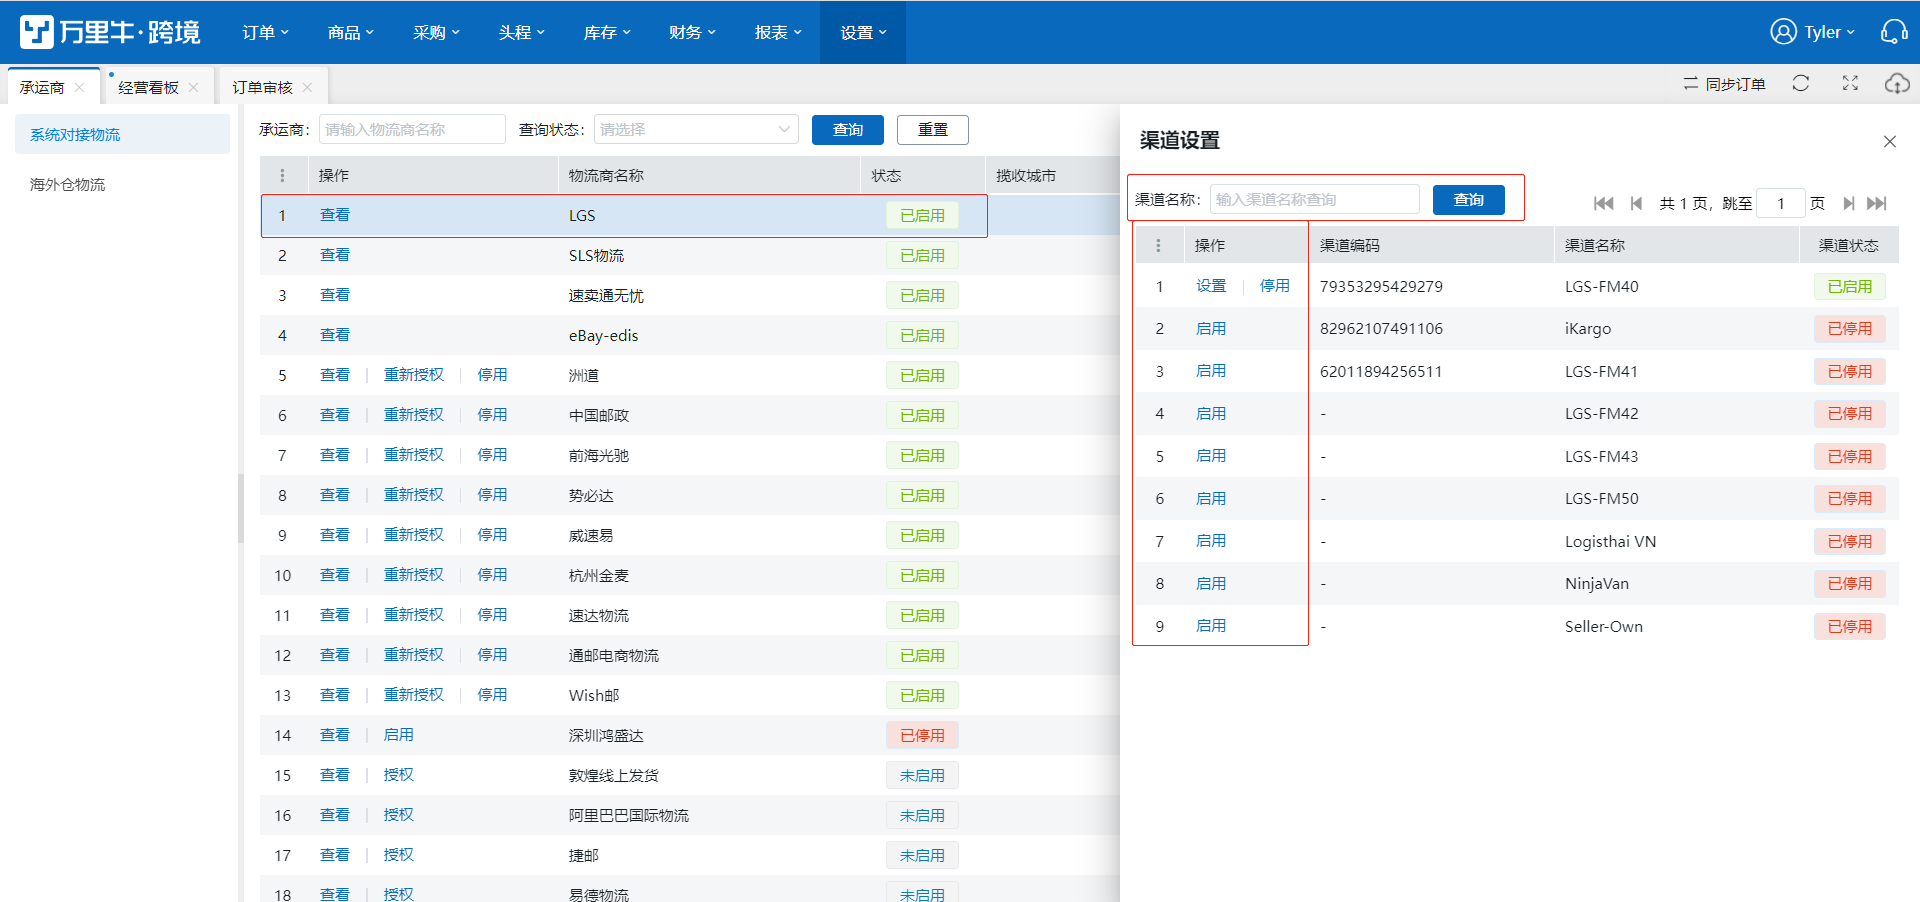1920x902 pixels.
Task: Click the cloud upload icon
Action: coord(1897,84)
